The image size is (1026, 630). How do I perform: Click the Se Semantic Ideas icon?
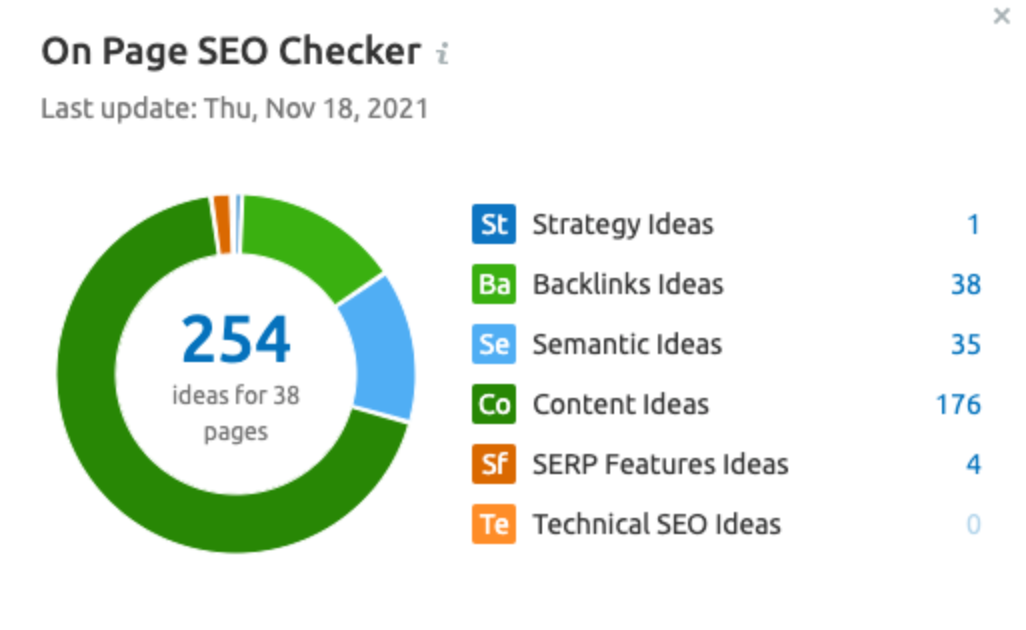click(493, 344)
